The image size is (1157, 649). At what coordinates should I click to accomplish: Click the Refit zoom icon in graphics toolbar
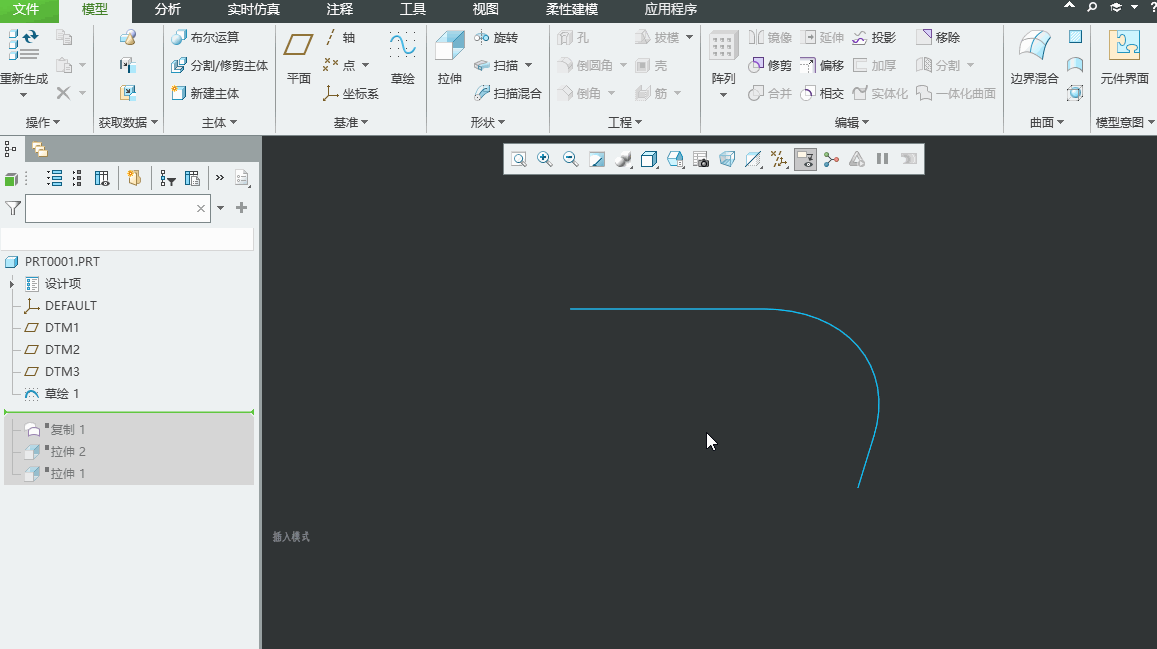click(519, 159)
